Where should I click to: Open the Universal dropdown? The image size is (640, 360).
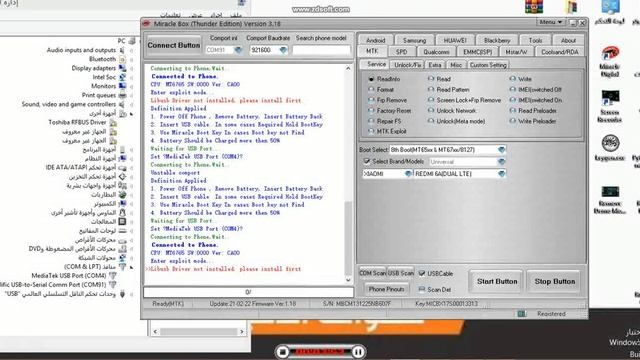(x=502, y=162)
